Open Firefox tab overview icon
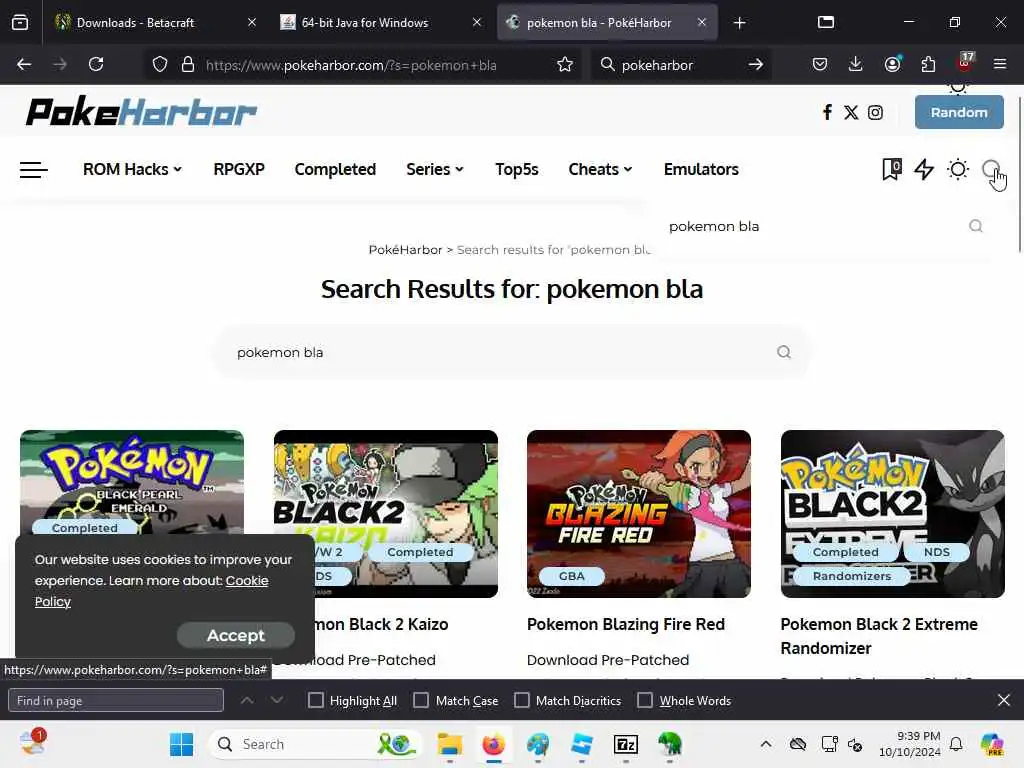Viewport: 1024px width, 768px height. tap(20, 22)
